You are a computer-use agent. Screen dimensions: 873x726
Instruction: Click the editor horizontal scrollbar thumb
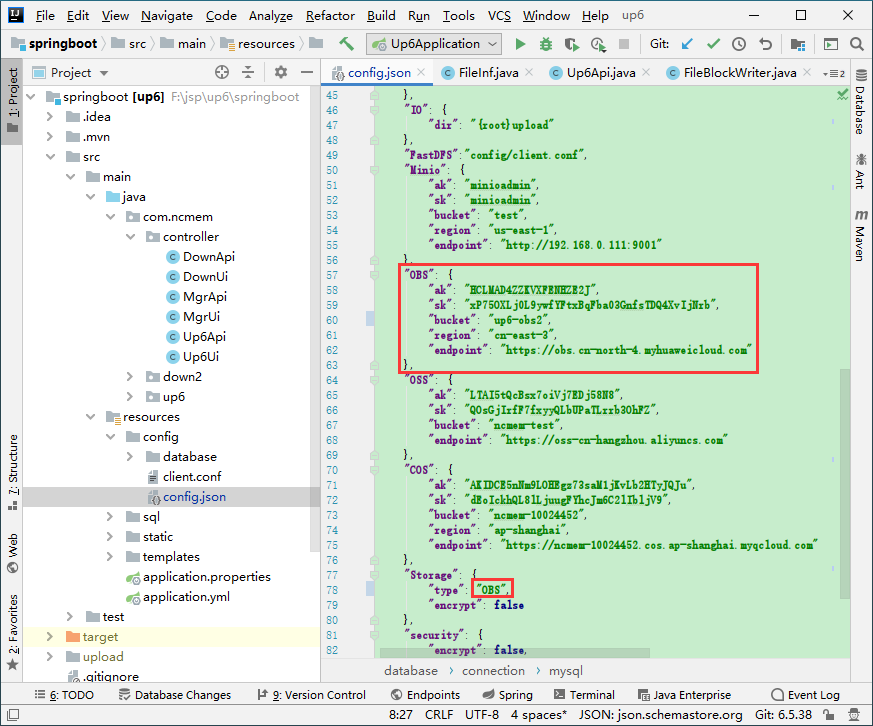(x=514, y=653)
